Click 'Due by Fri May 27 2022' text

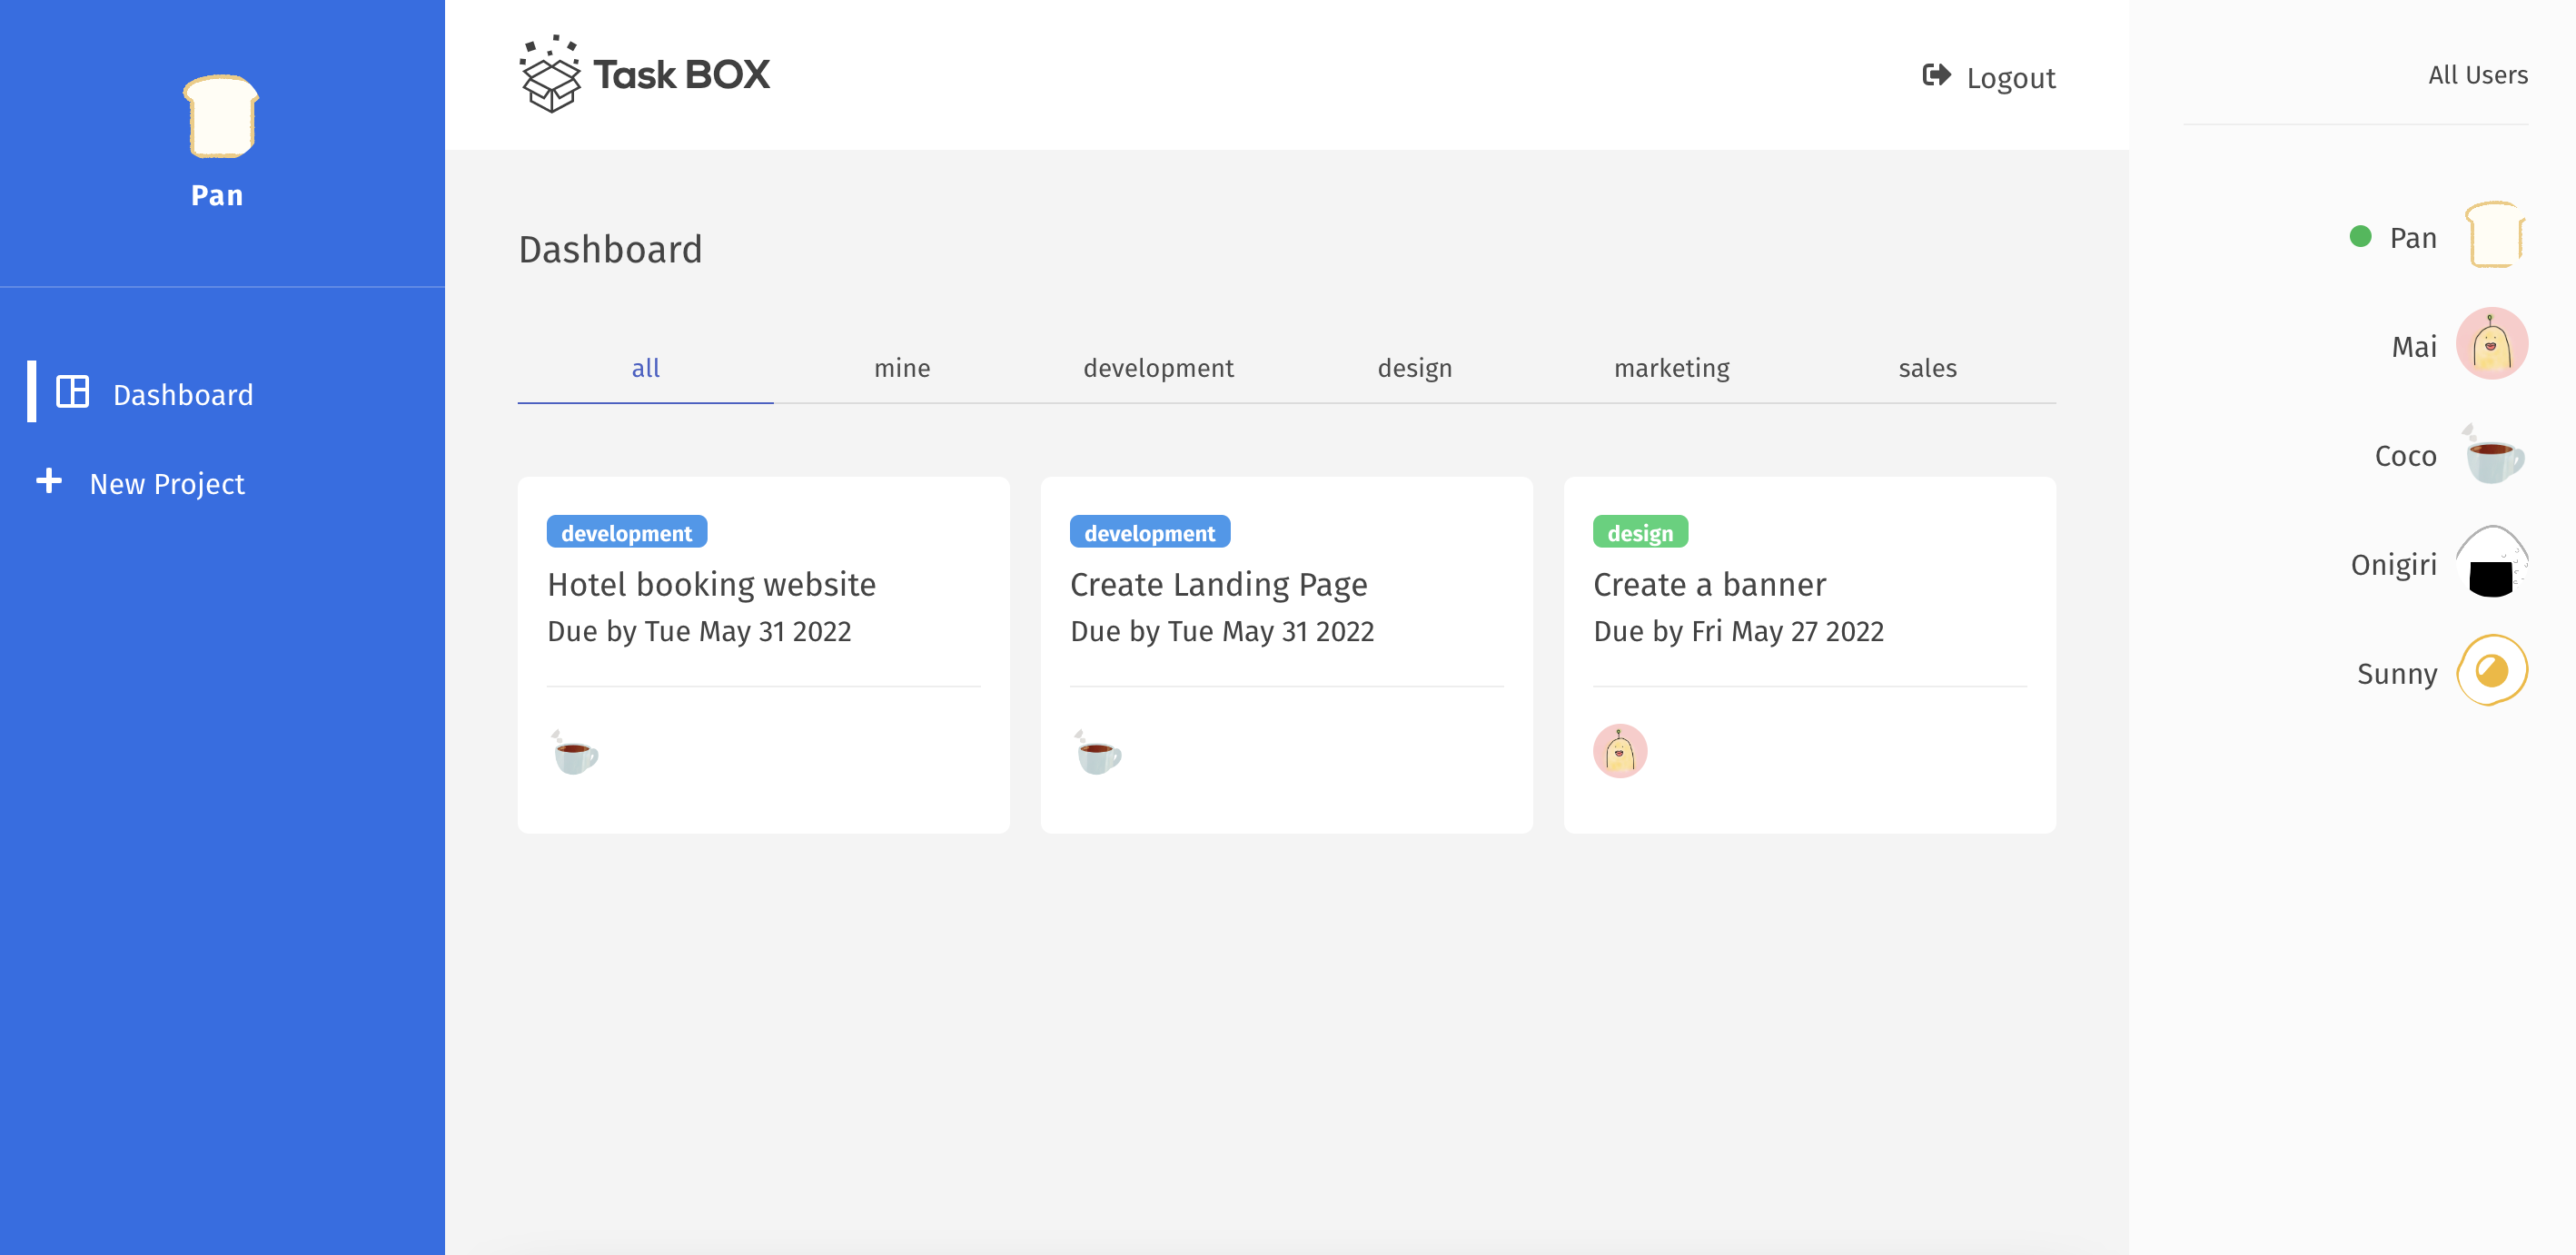1738,631
